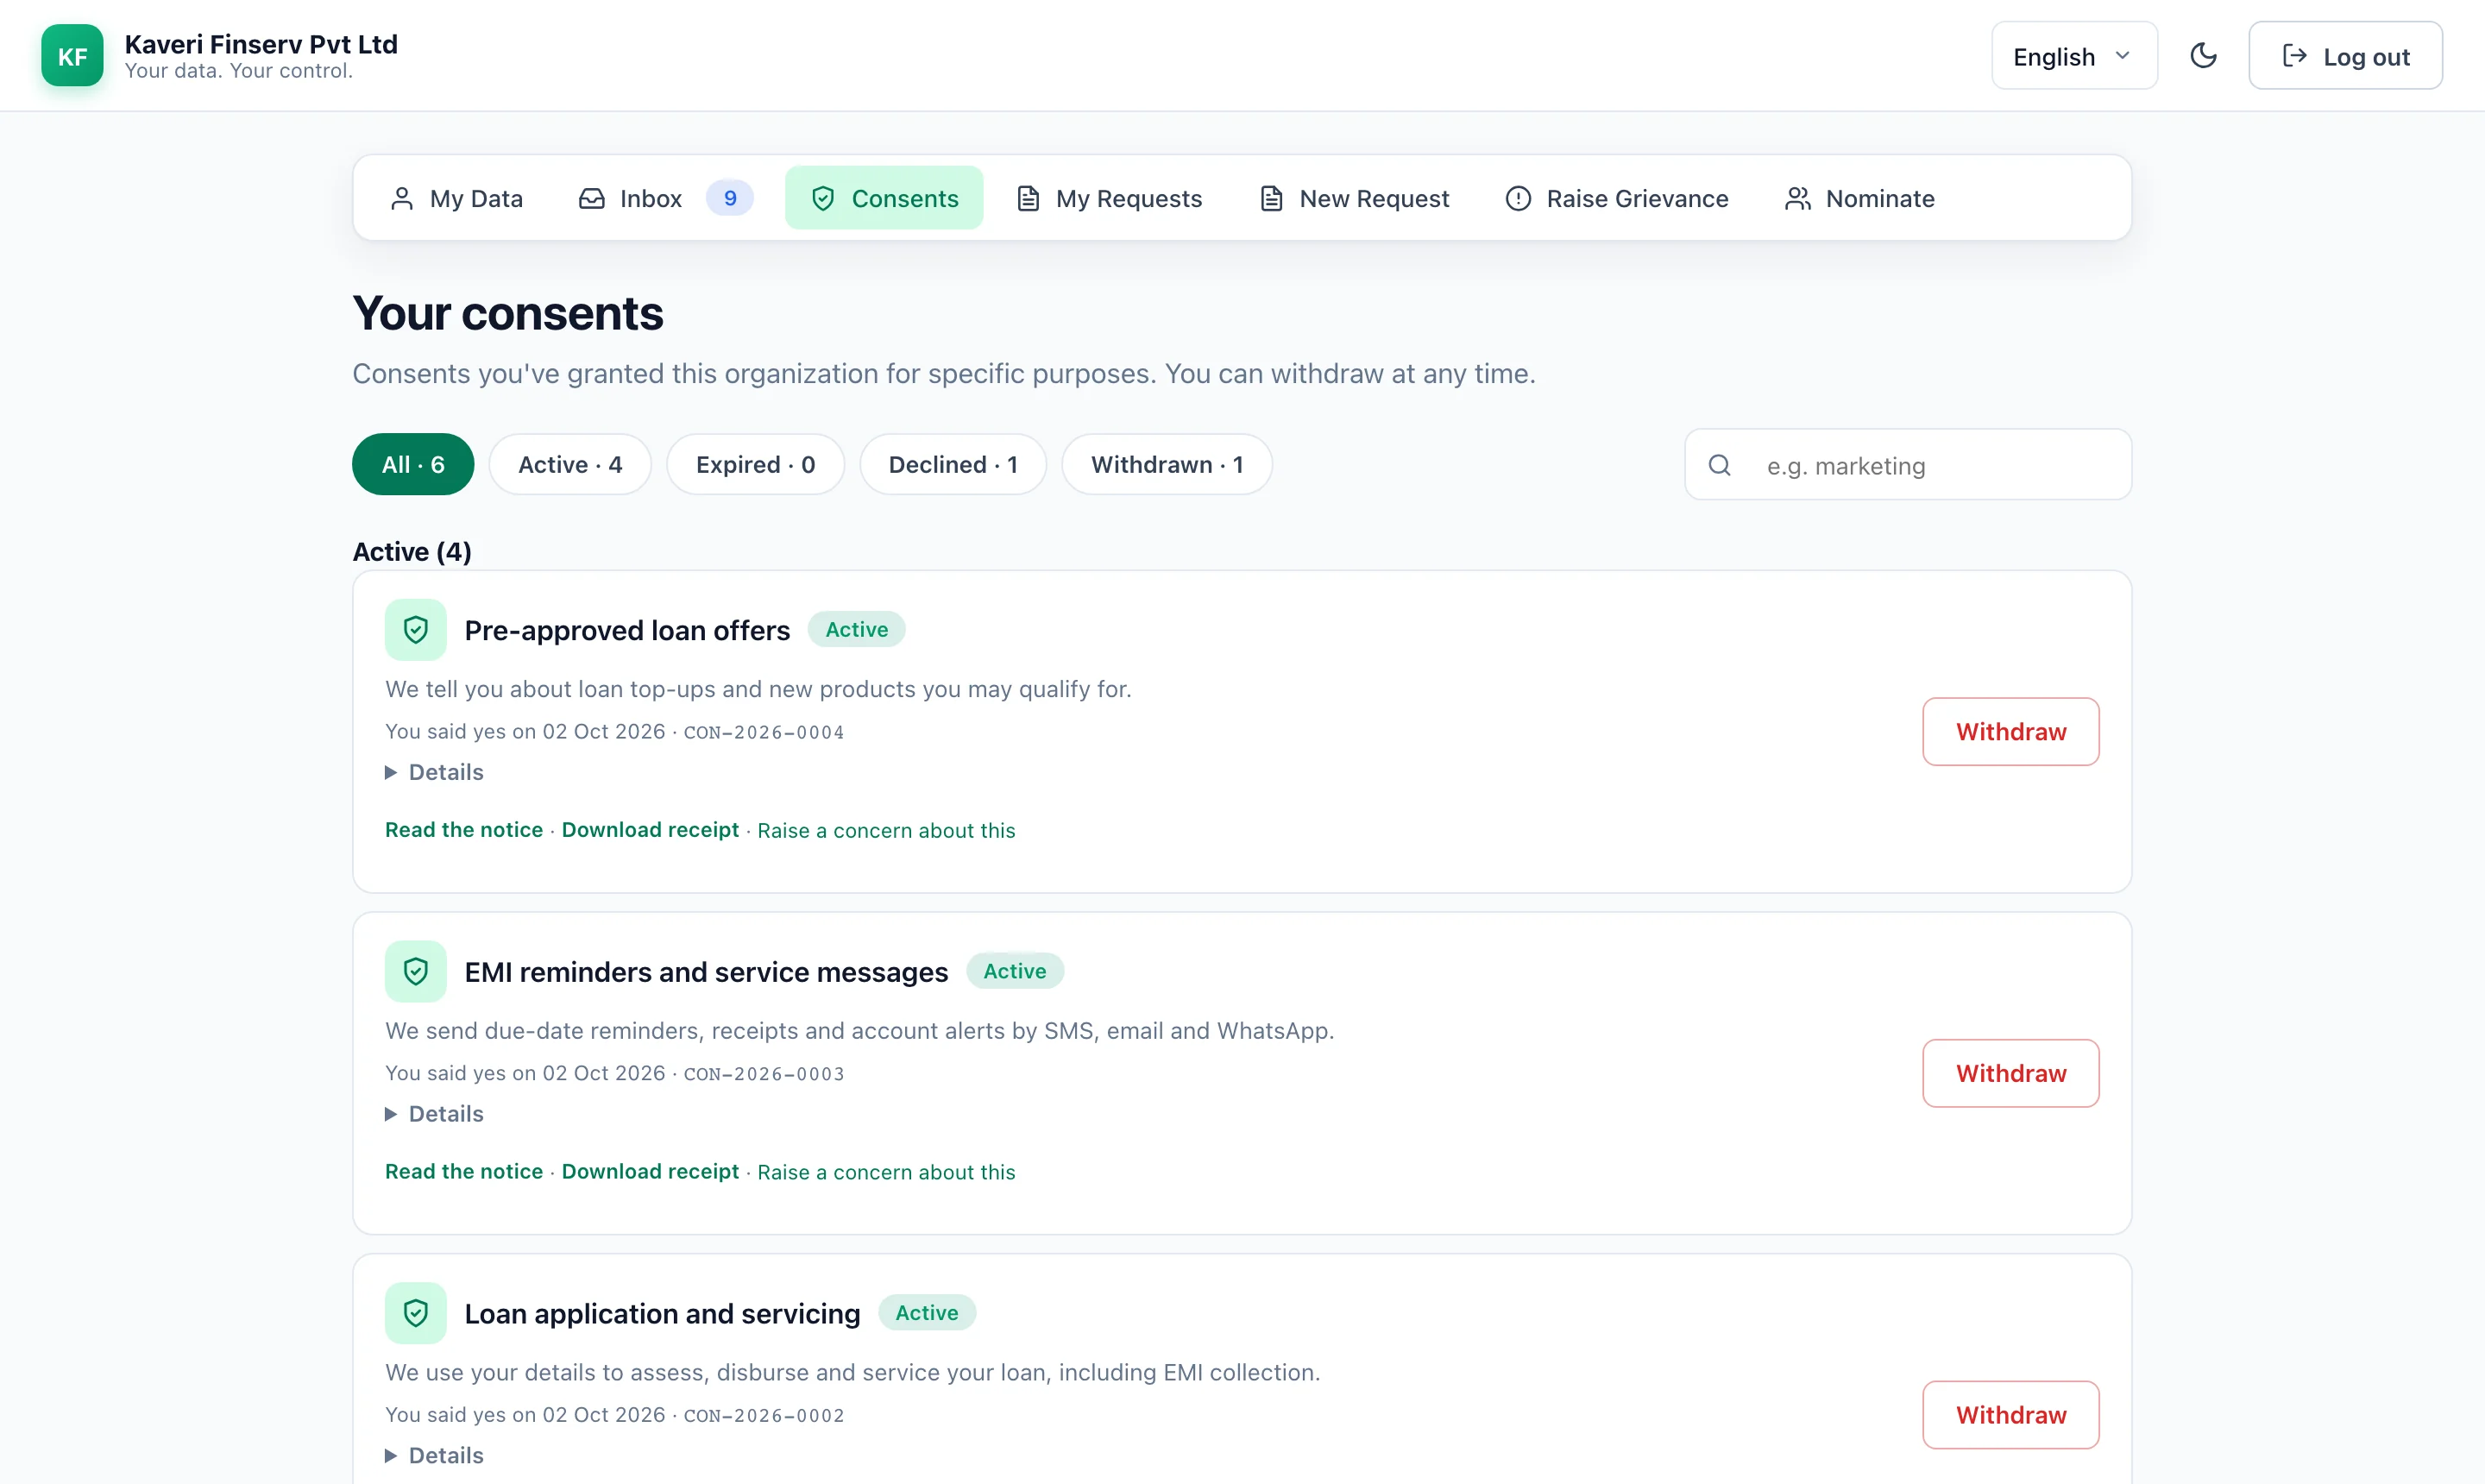Click the Active (4) section heading
This screenshot has height=1484, width=2485.
coord(412,552)
